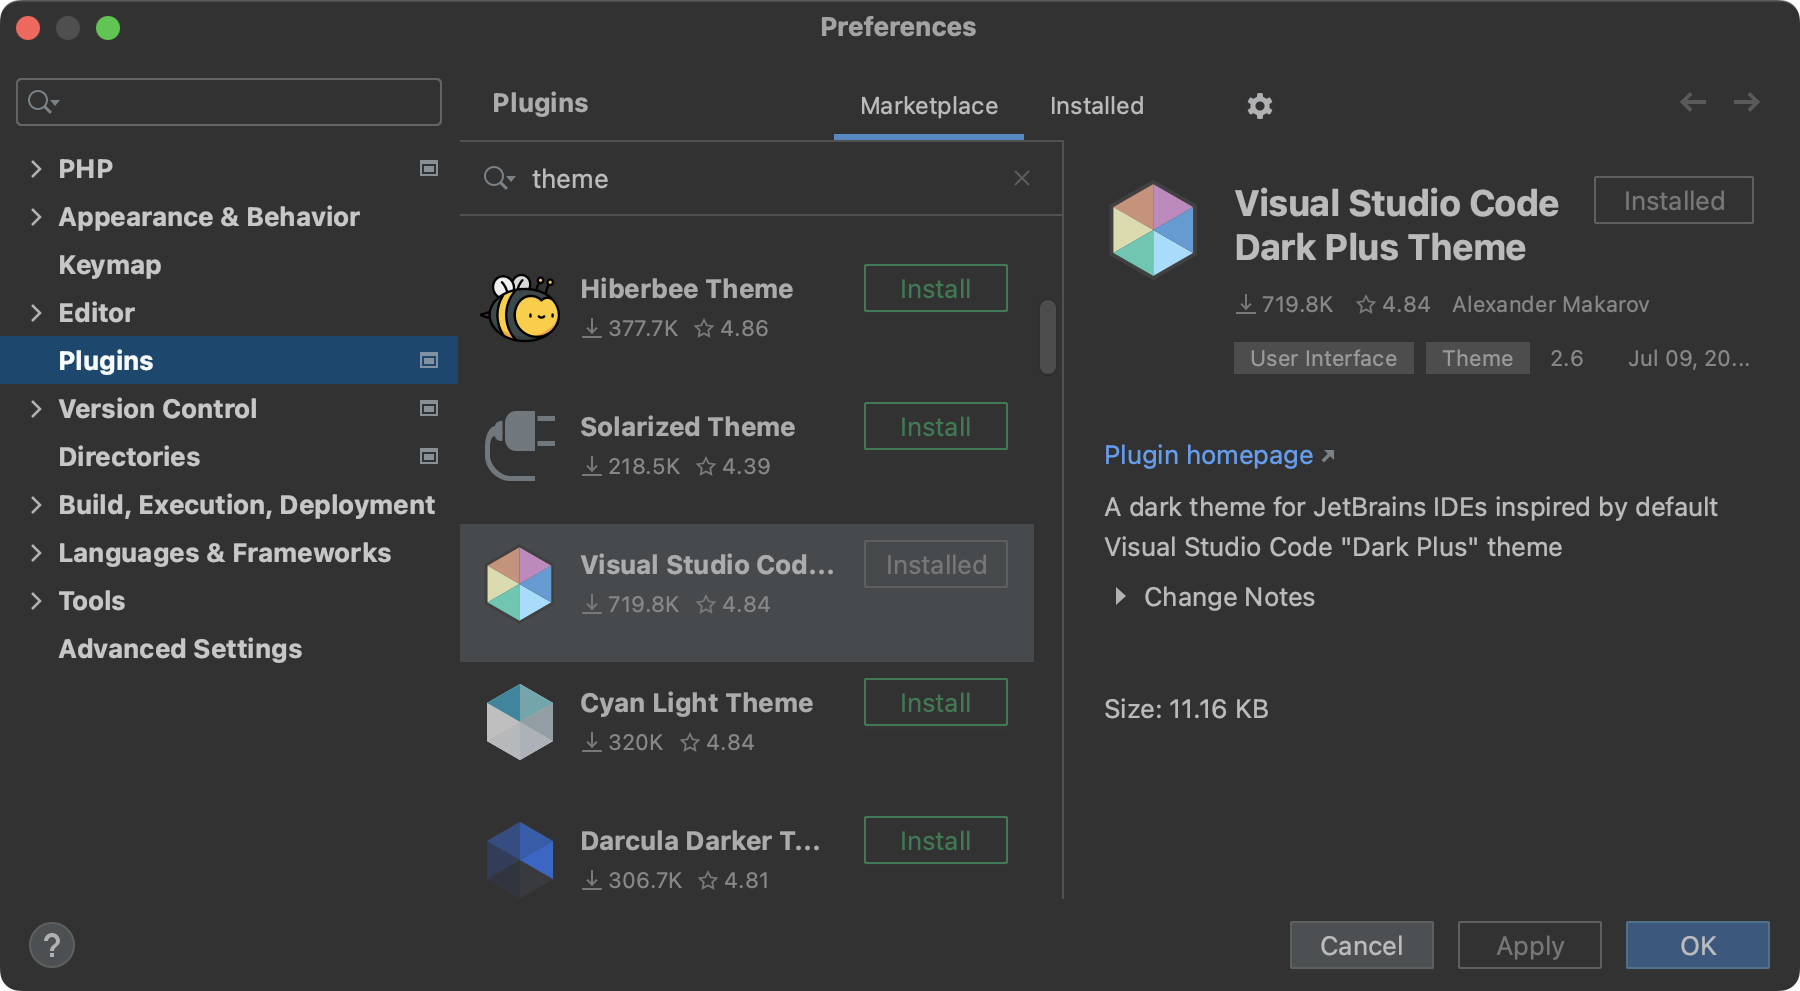Select the Darcula Darker Theme icon
This screenshot has width=1800, height=991.
(520, 858)
